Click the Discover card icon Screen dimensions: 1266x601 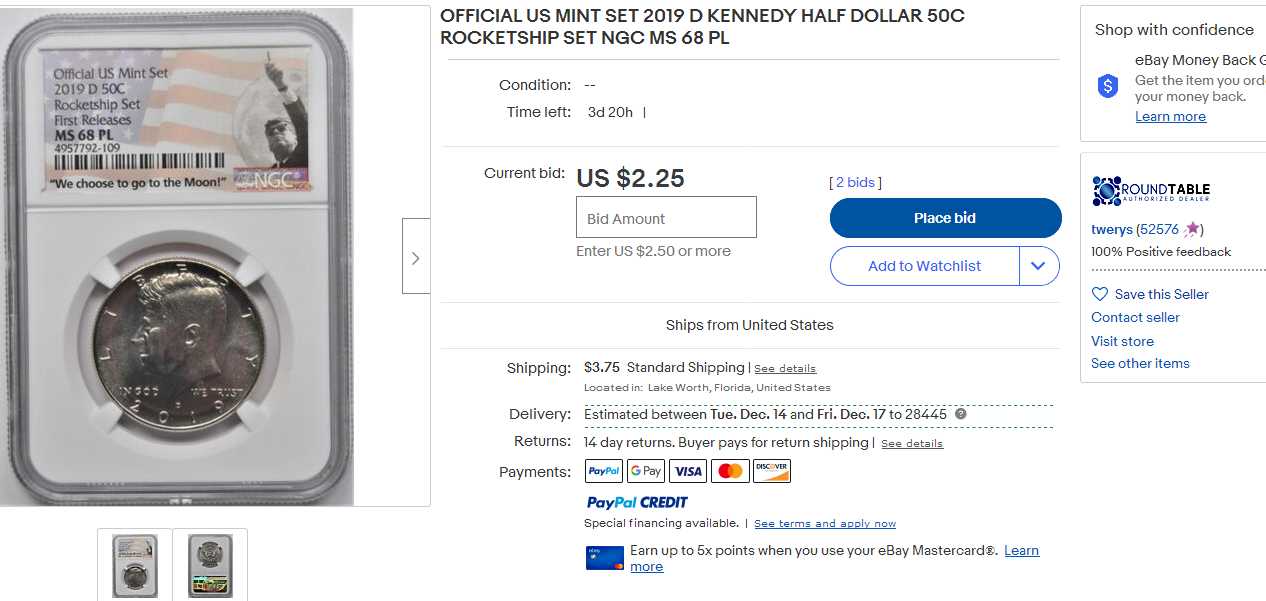point(772,471)
